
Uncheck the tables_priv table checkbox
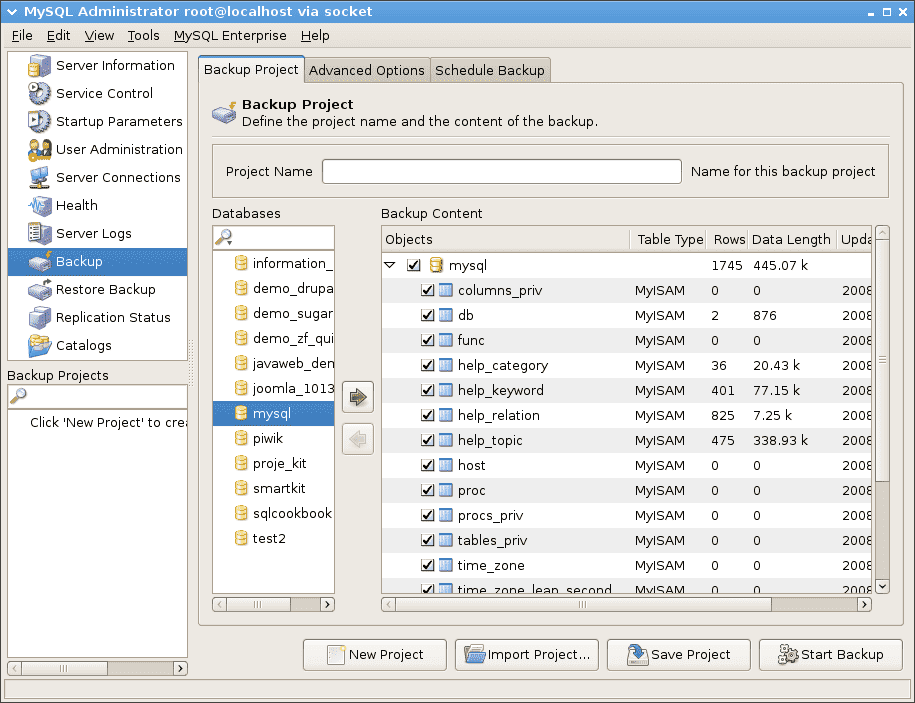pyautogui.click(x=427, y=540)
